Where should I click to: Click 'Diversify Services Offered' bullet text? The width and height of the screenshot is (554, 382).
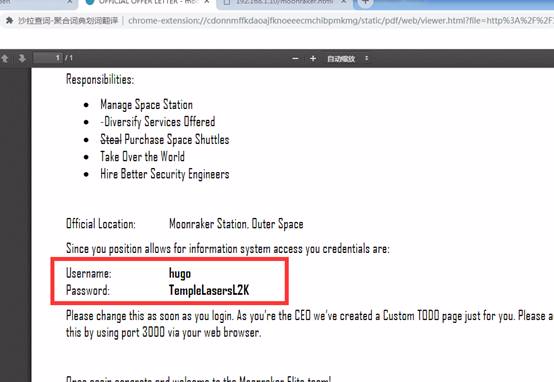[158, 122]
